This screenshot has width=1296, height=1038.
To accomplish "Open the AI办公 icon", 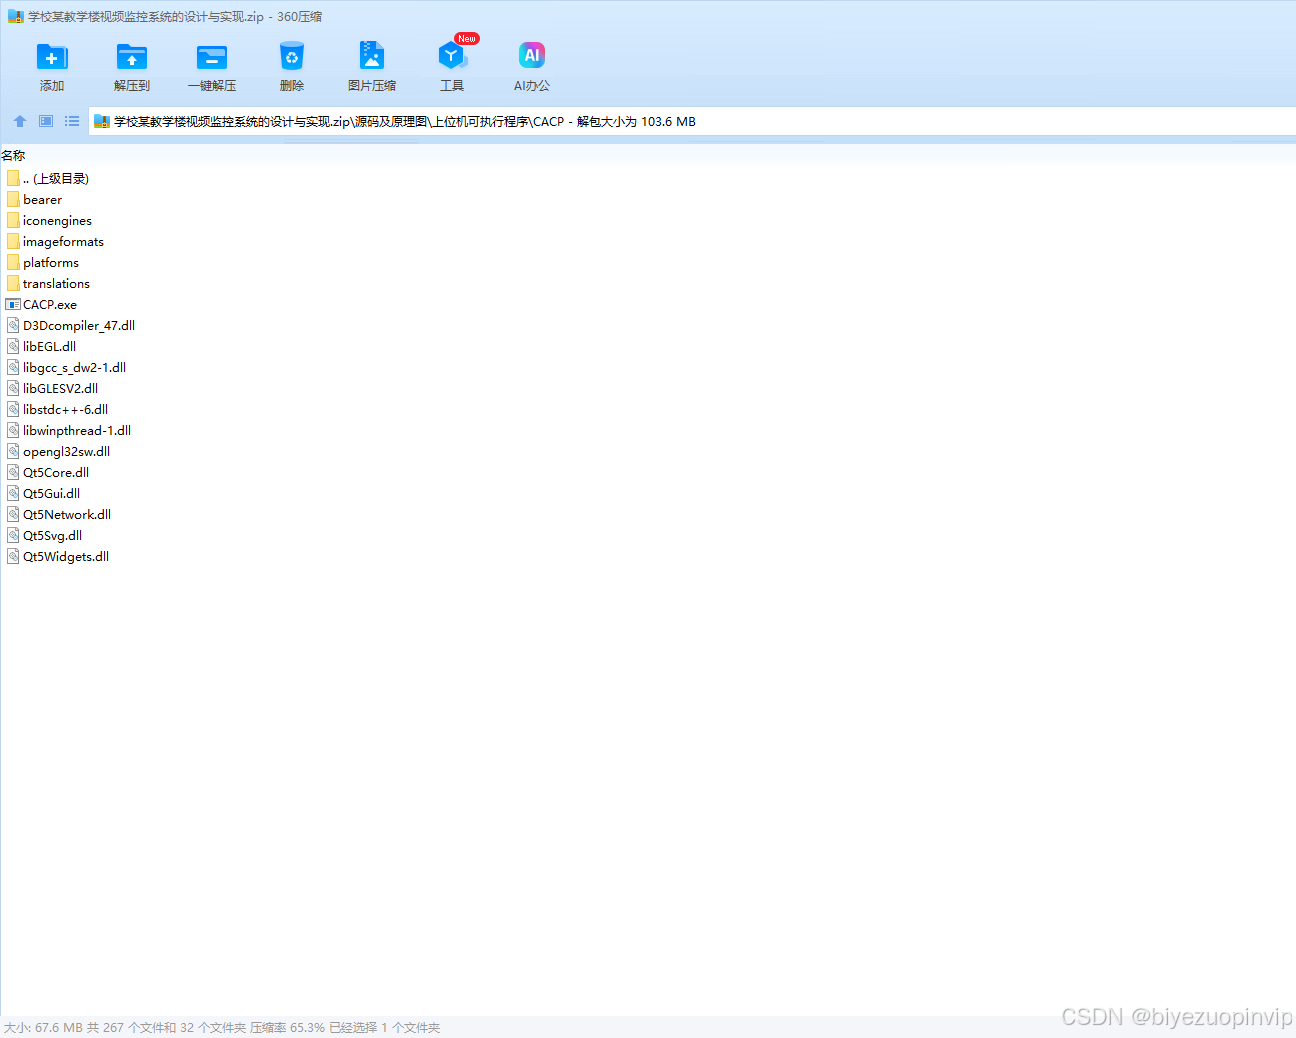I will 532,55.
